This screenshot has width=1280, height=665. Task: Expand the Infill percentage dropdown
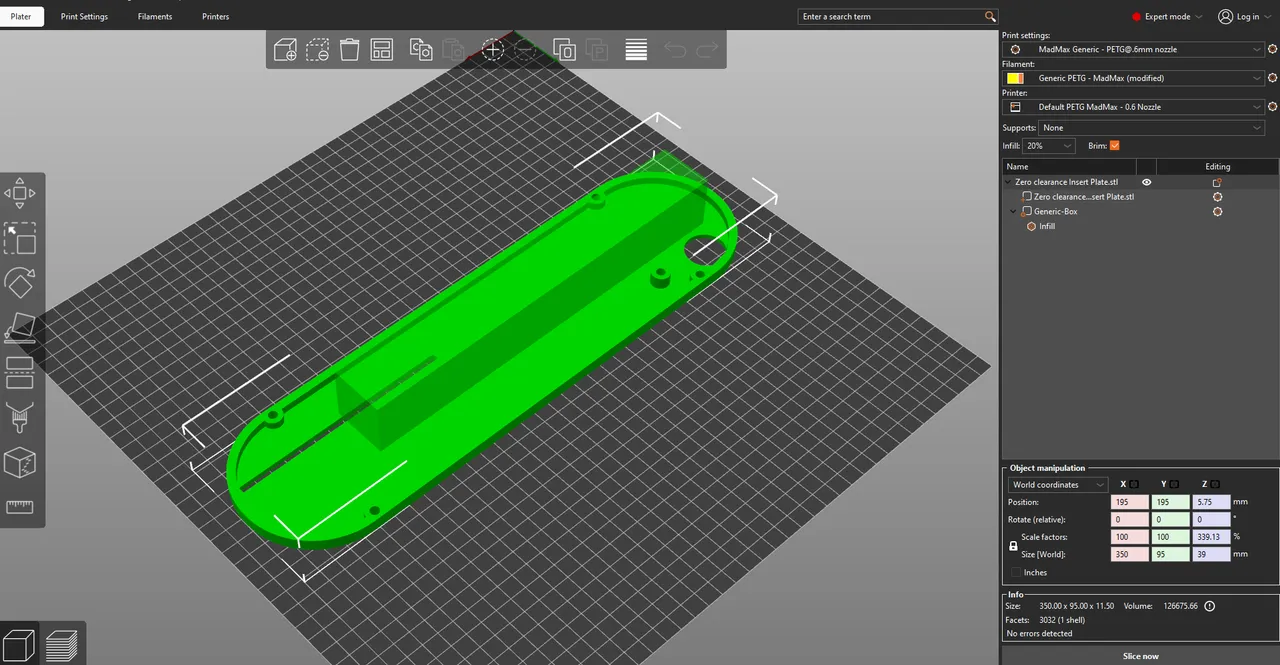pyautogui.click(x=1048, y=146)
